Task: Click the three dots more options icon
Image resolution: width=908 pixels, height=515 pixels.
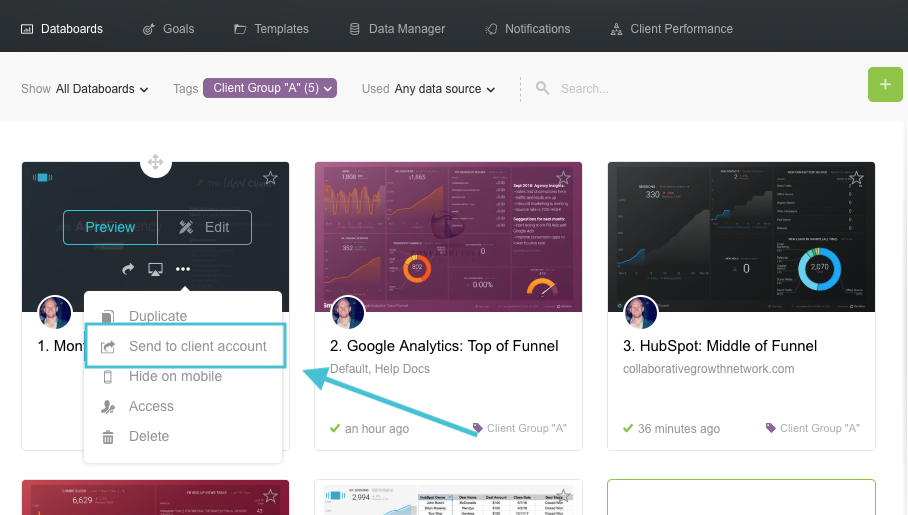Action: [182, 269]
